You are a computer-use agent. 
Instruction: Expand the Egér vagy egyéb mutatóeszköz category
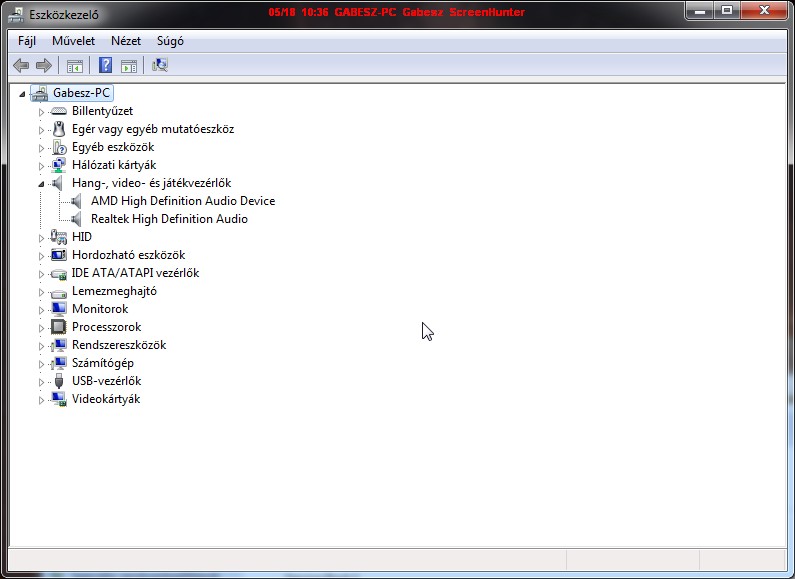pyautogui.click(x=41, y=130)
